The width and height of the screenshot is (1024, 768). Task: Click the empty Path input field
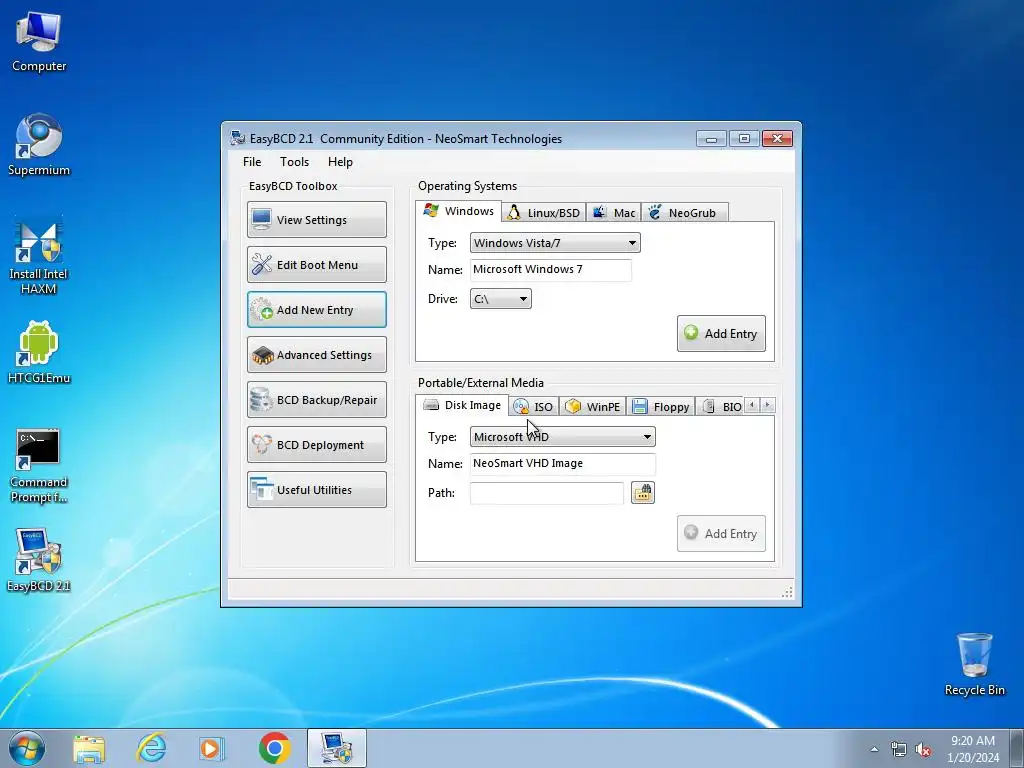(x=547, y=493)
